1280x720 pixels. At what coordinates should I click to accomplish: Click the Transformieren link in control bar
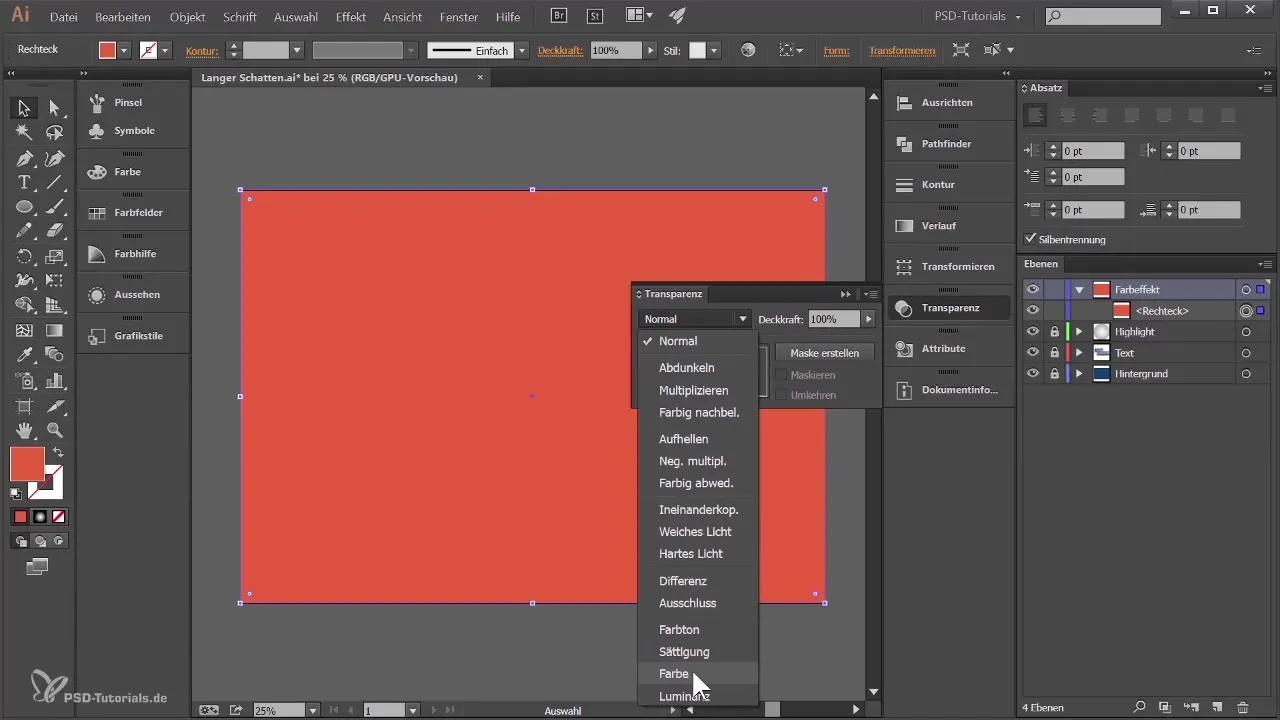[x=902, y=50]
